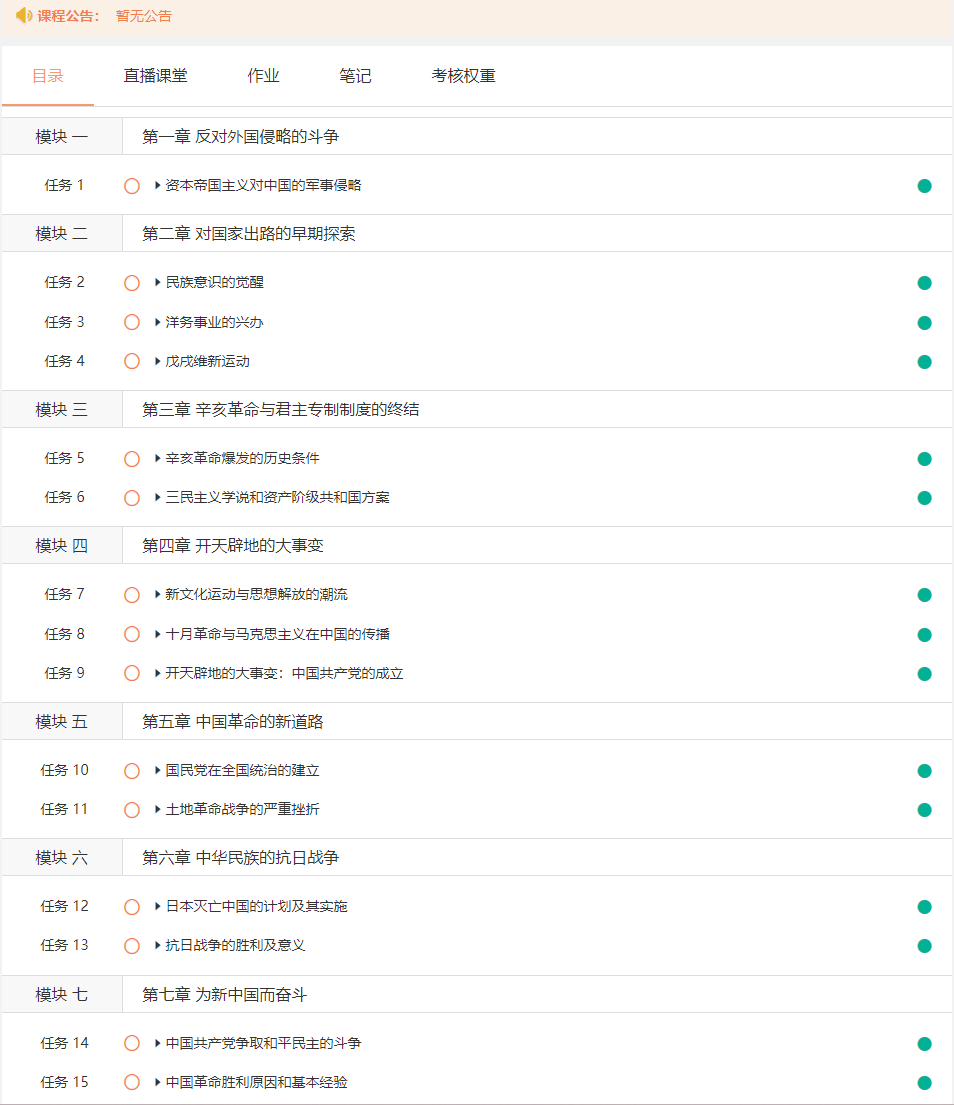Open the 暂无公告 announcement link
Screen dimensions: 954x1105
click(x=143, y=16)
